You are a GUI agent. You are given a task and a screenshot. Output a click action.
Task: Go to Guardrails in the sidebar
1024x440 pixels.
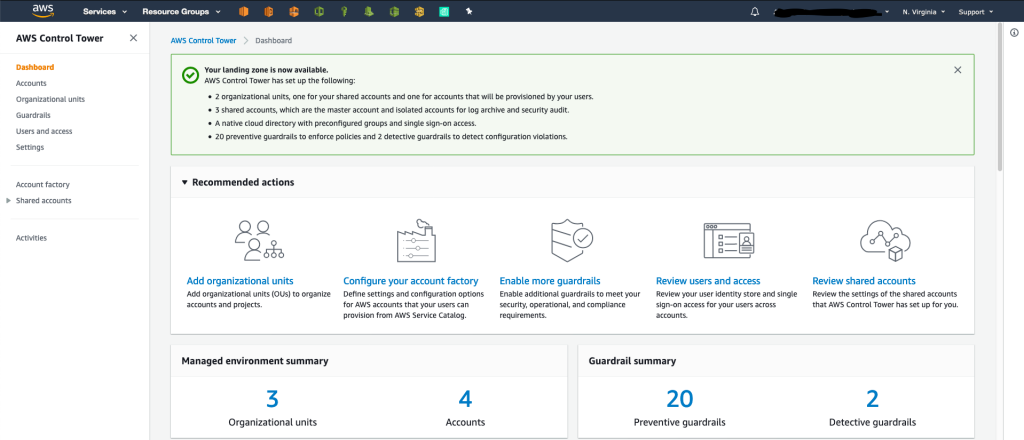coord(33,115)
